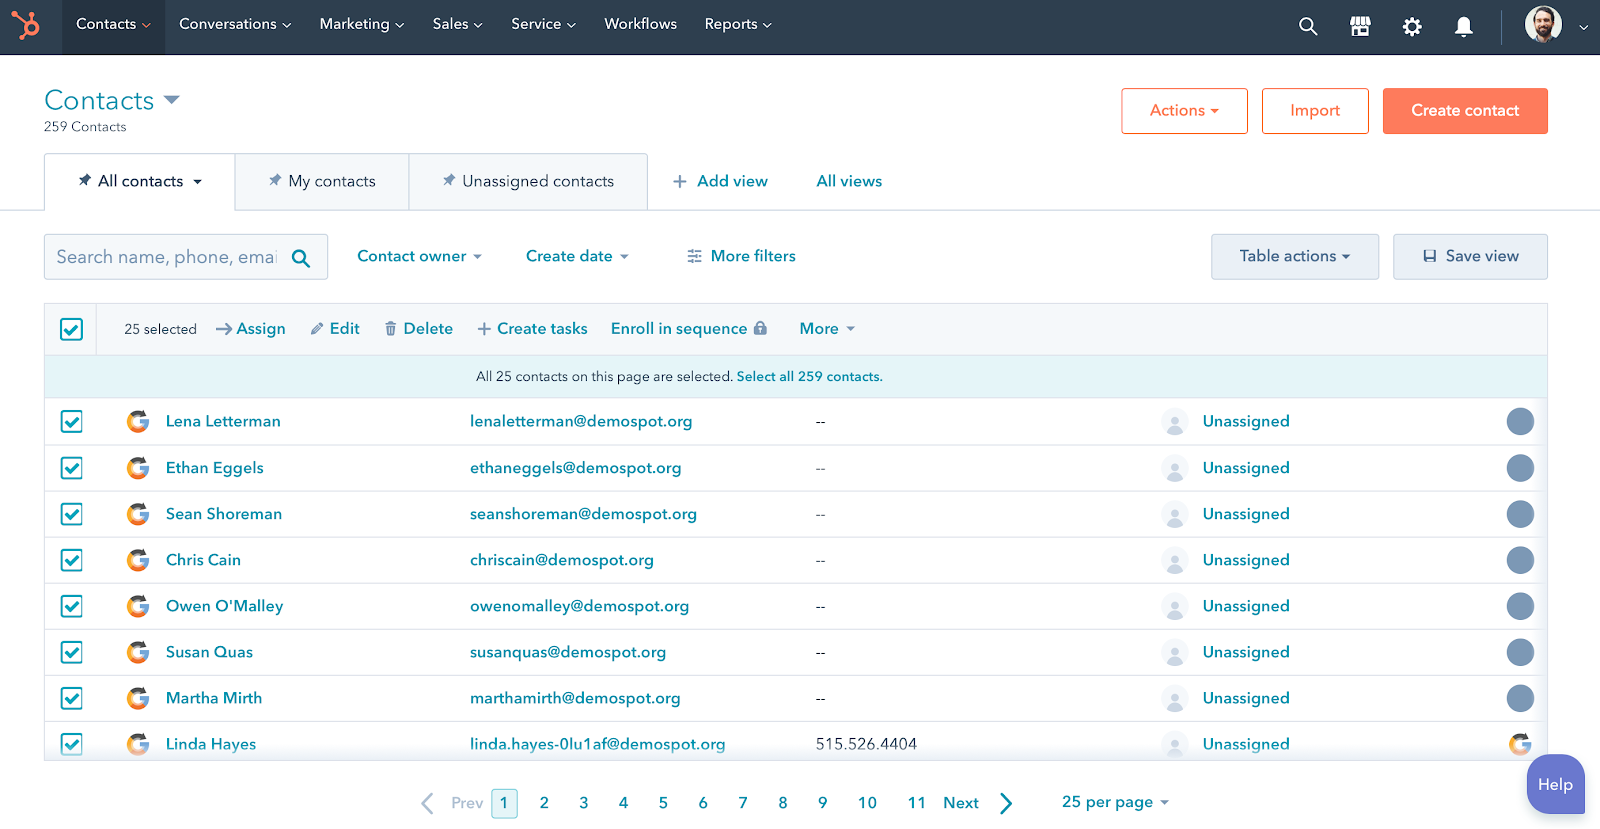Change the 25 per page setting

point(1115,802)
